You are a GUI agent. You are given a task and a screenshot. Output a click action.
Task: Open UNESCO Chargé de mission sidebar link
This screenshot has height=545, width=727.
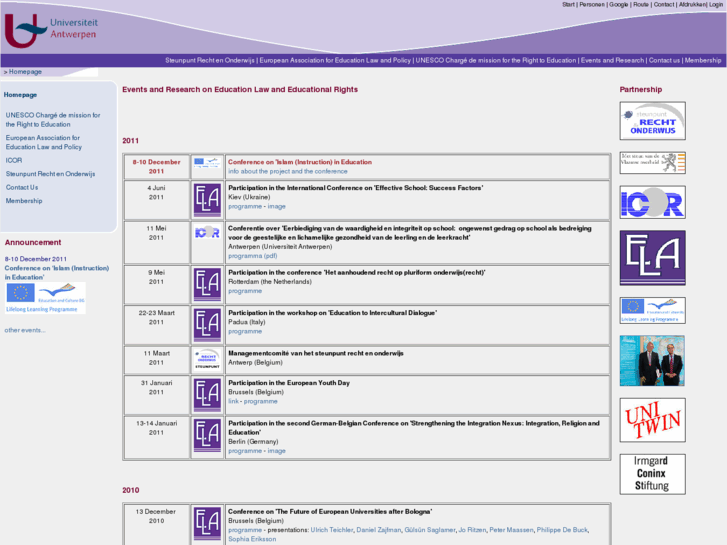[x=53, y=120]
